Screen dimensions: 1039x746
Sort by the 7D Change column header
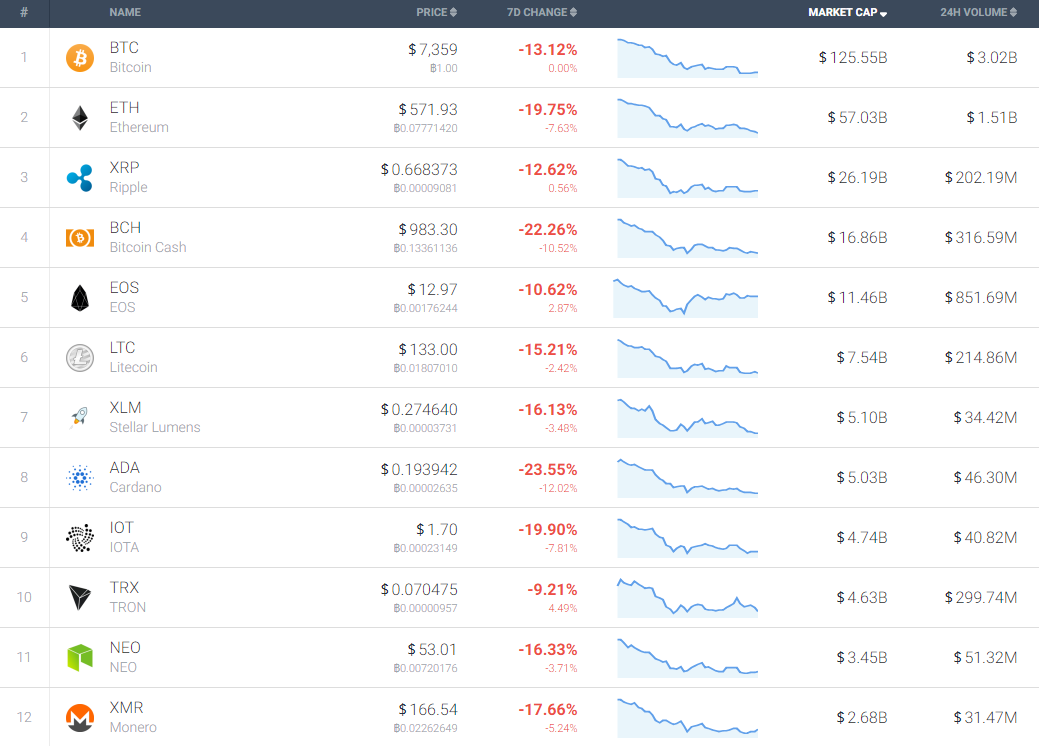click(x=541, y=13)
